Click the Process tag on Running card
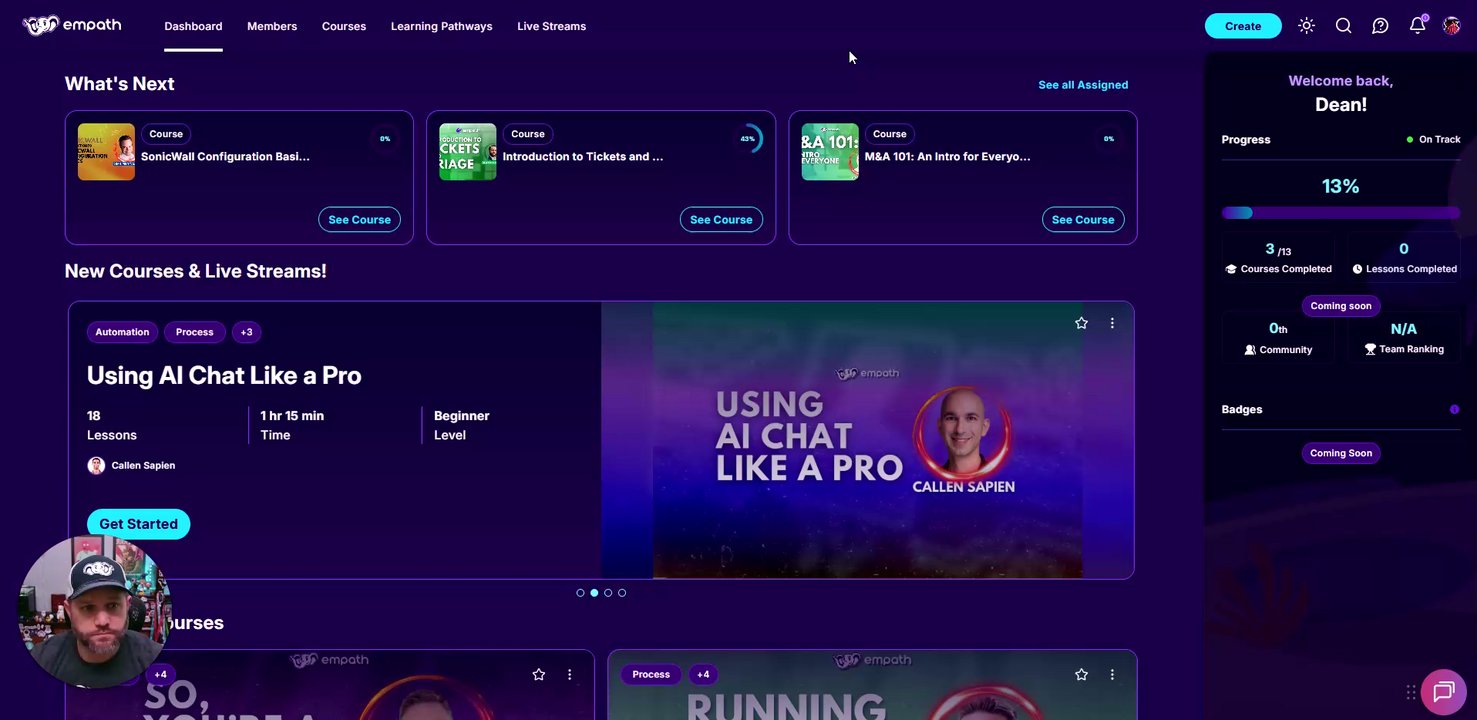Viewport: 1477px width, 720px height. click(x=651, y=675)
